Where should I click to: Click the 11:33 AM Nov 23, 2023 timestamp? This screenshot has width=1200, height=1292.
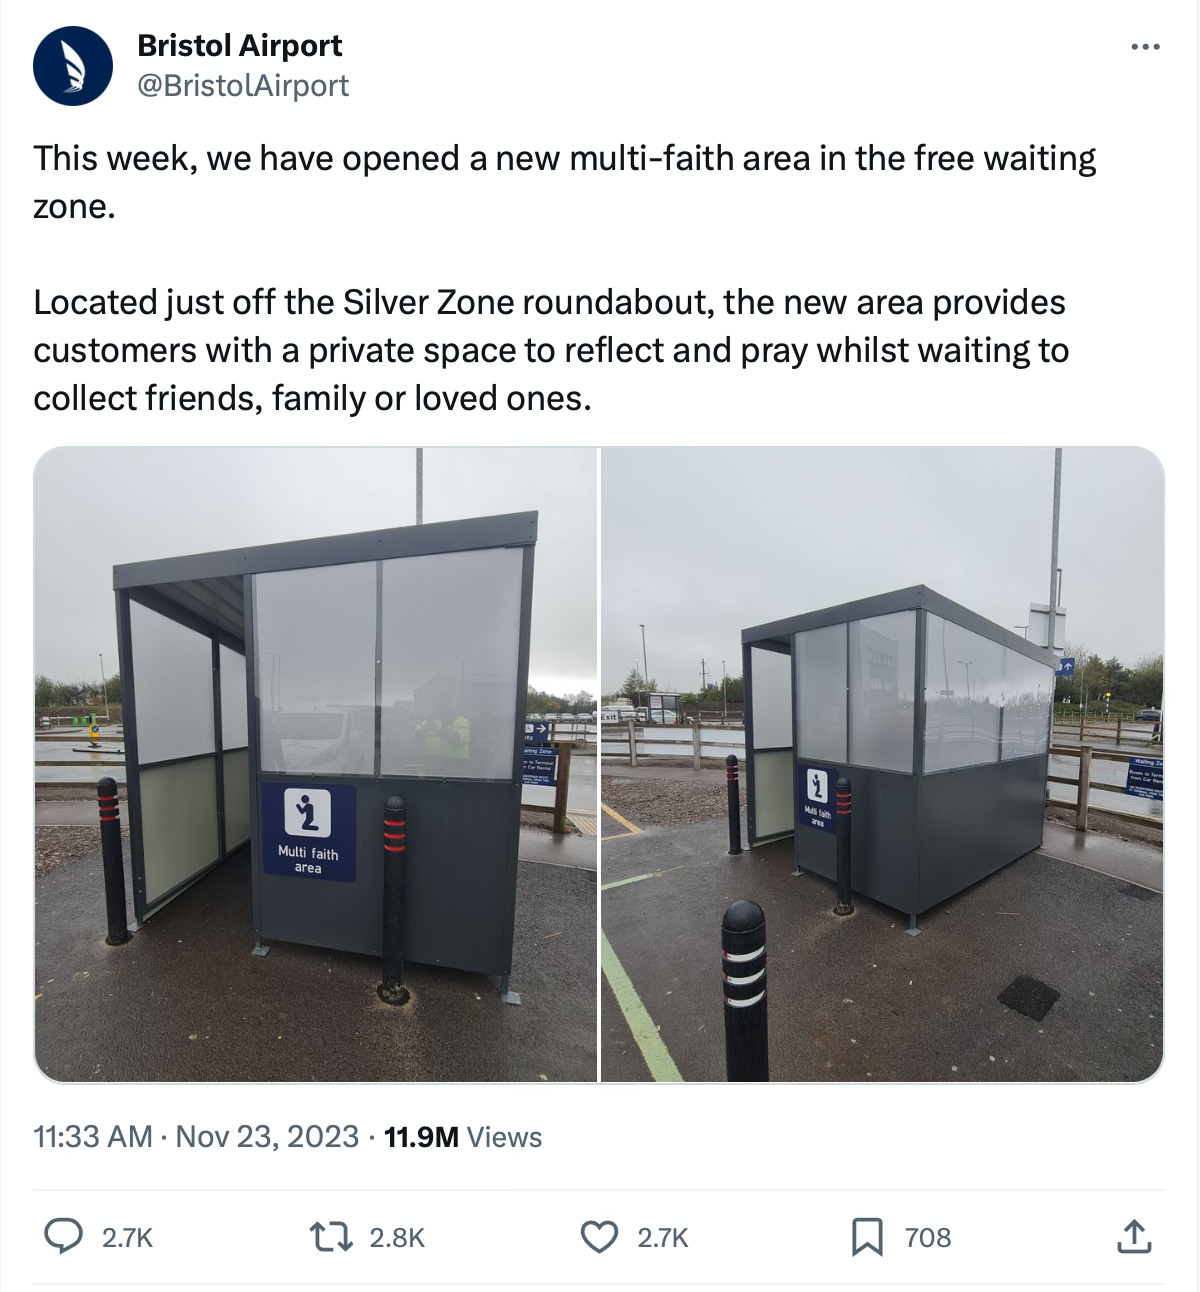pyautogui.click(x=196, y=1136)
